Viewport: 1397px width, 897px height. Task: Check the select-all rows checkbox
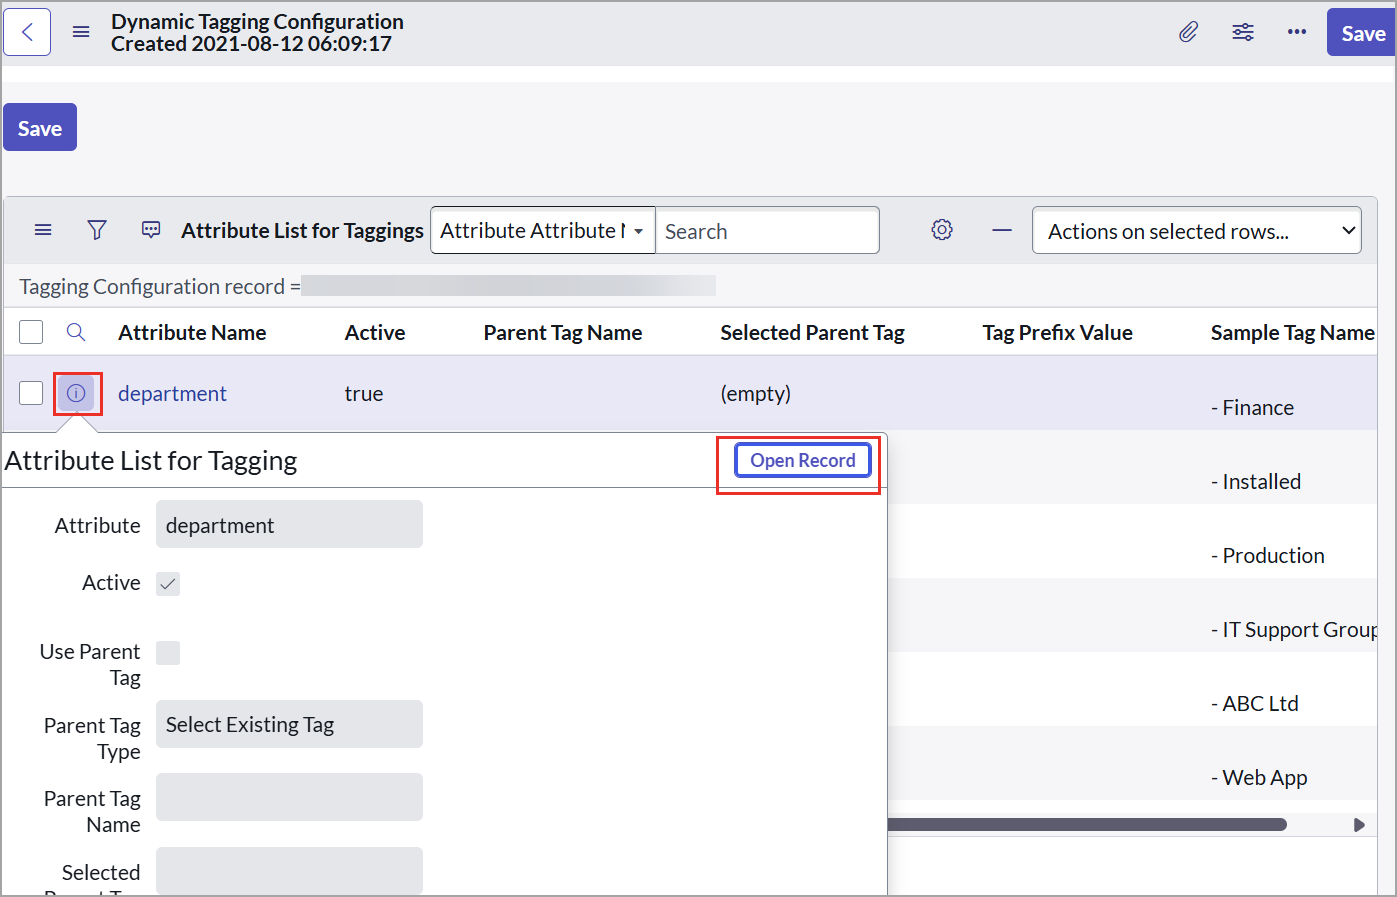[30, 331]
